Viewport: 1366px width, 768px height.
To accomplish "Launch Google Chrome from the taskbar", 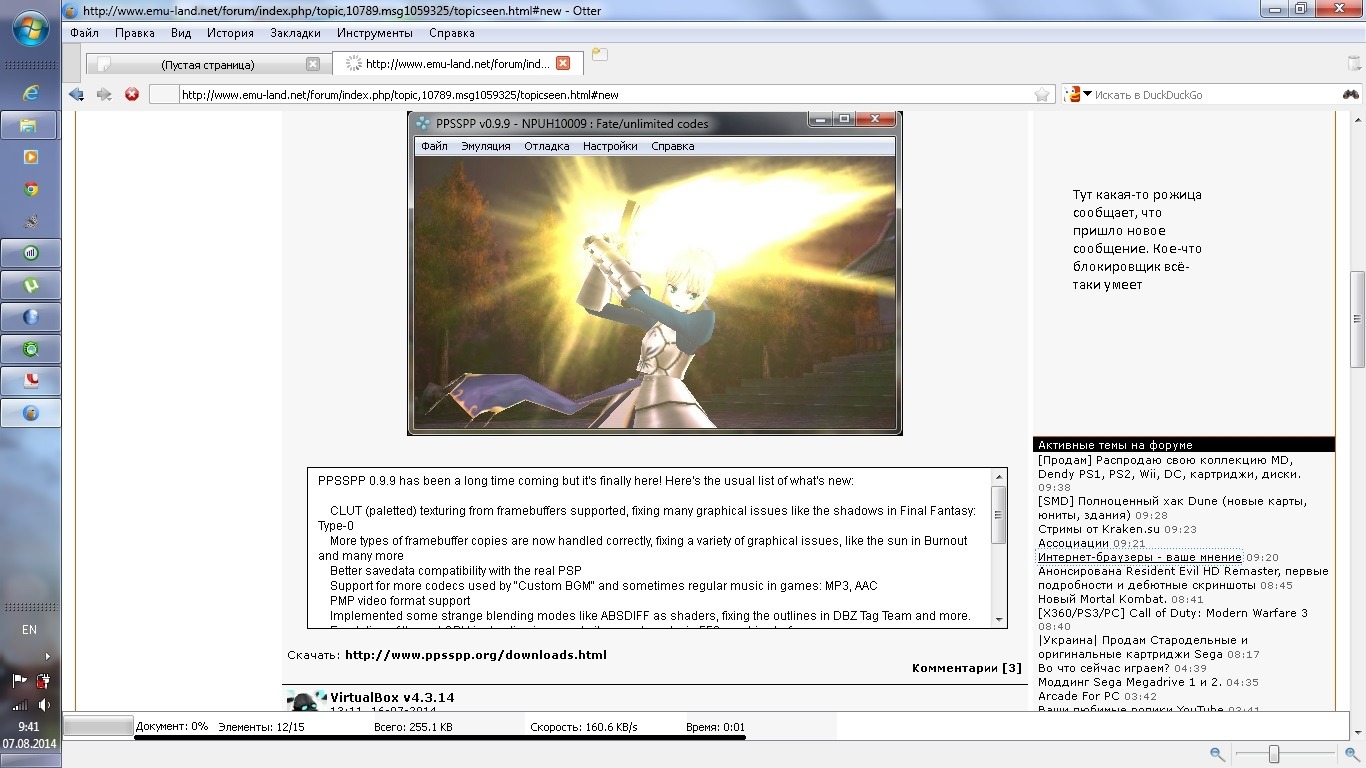I will (x=31, y=189).
